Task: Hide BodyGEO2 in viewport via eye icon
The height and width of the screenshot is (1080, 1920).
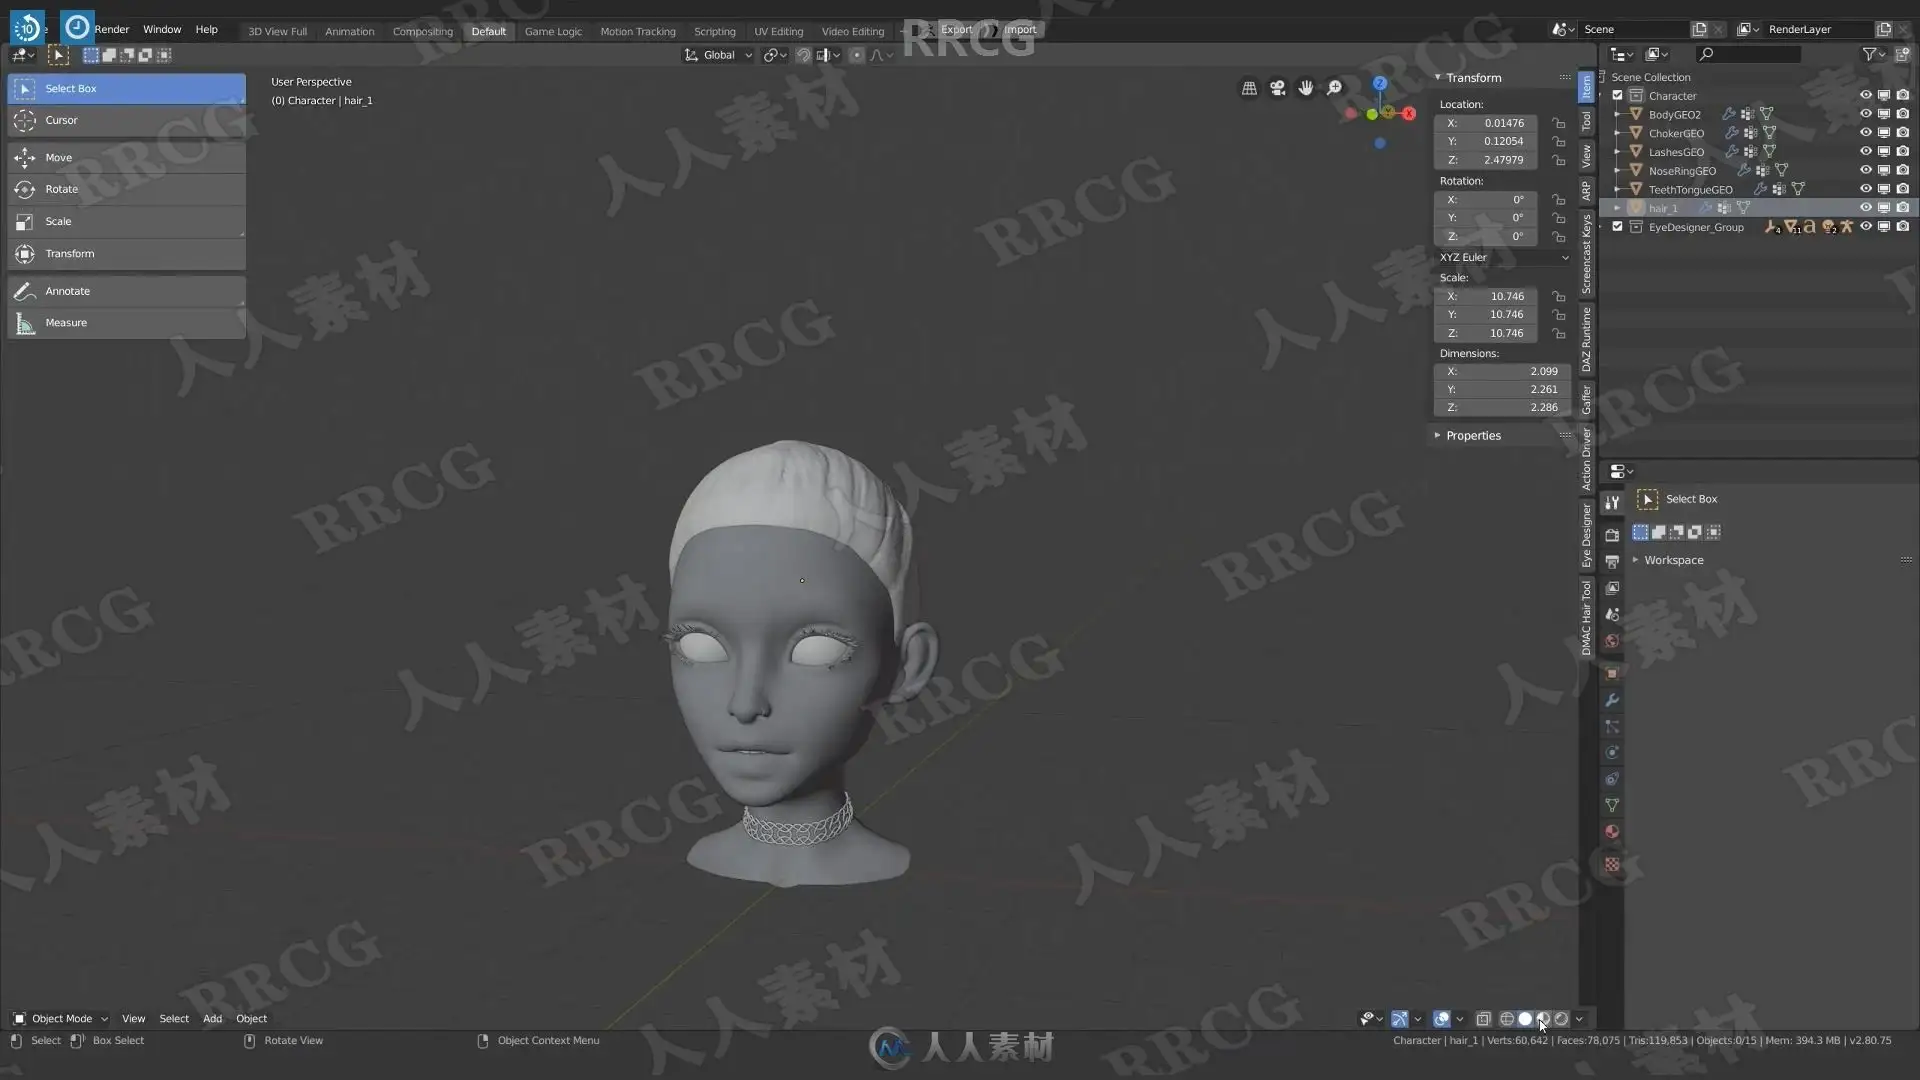Action: pos(1865,114)
